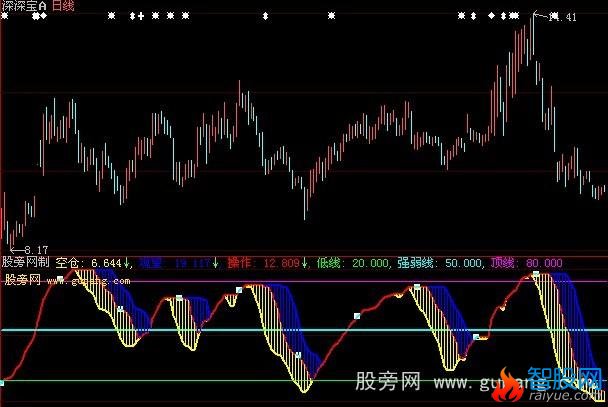The image size is (608, 407).
Task: Click the double-star marker left of the 14.41 label
Action: click(x=514, y=16)
